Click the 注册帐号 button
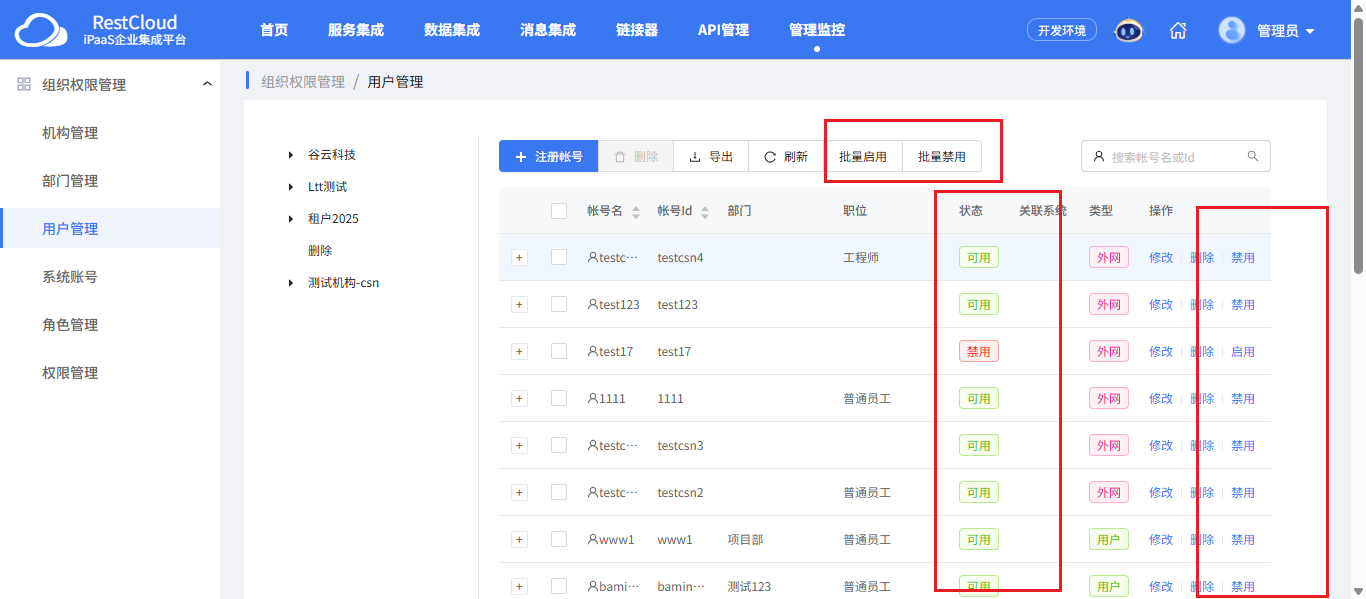This screenshot has width=1366, height=599. coord(548,157)
